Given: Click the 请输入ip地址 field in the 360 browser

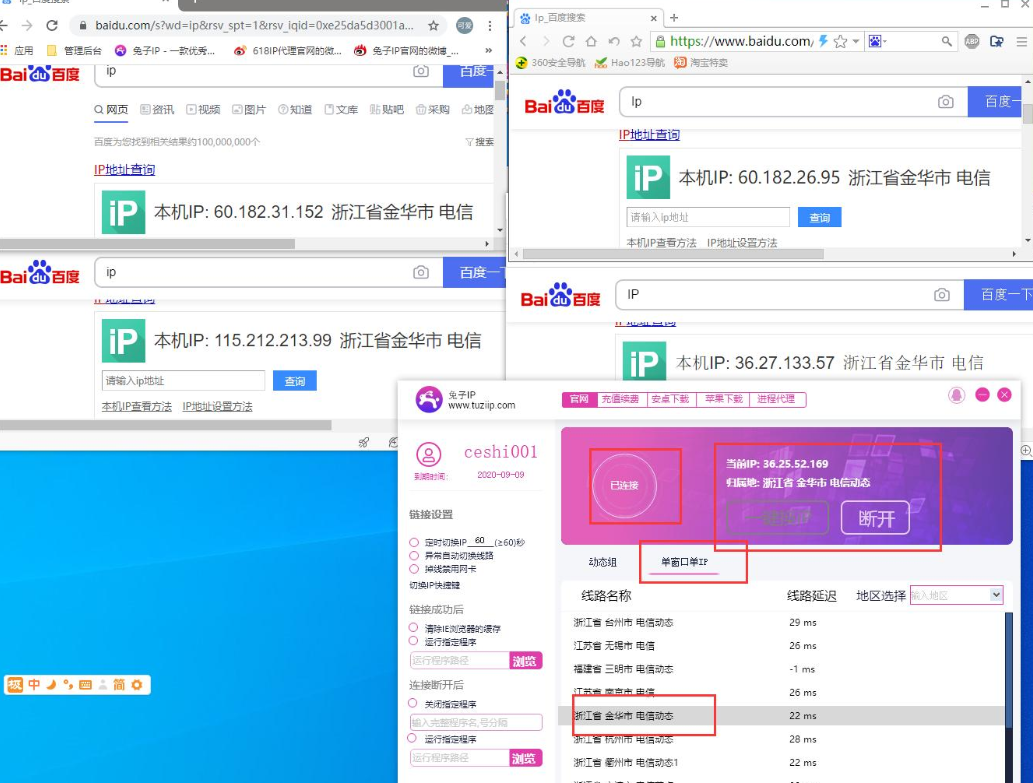Looking at the screenshot, I should 708,217.
